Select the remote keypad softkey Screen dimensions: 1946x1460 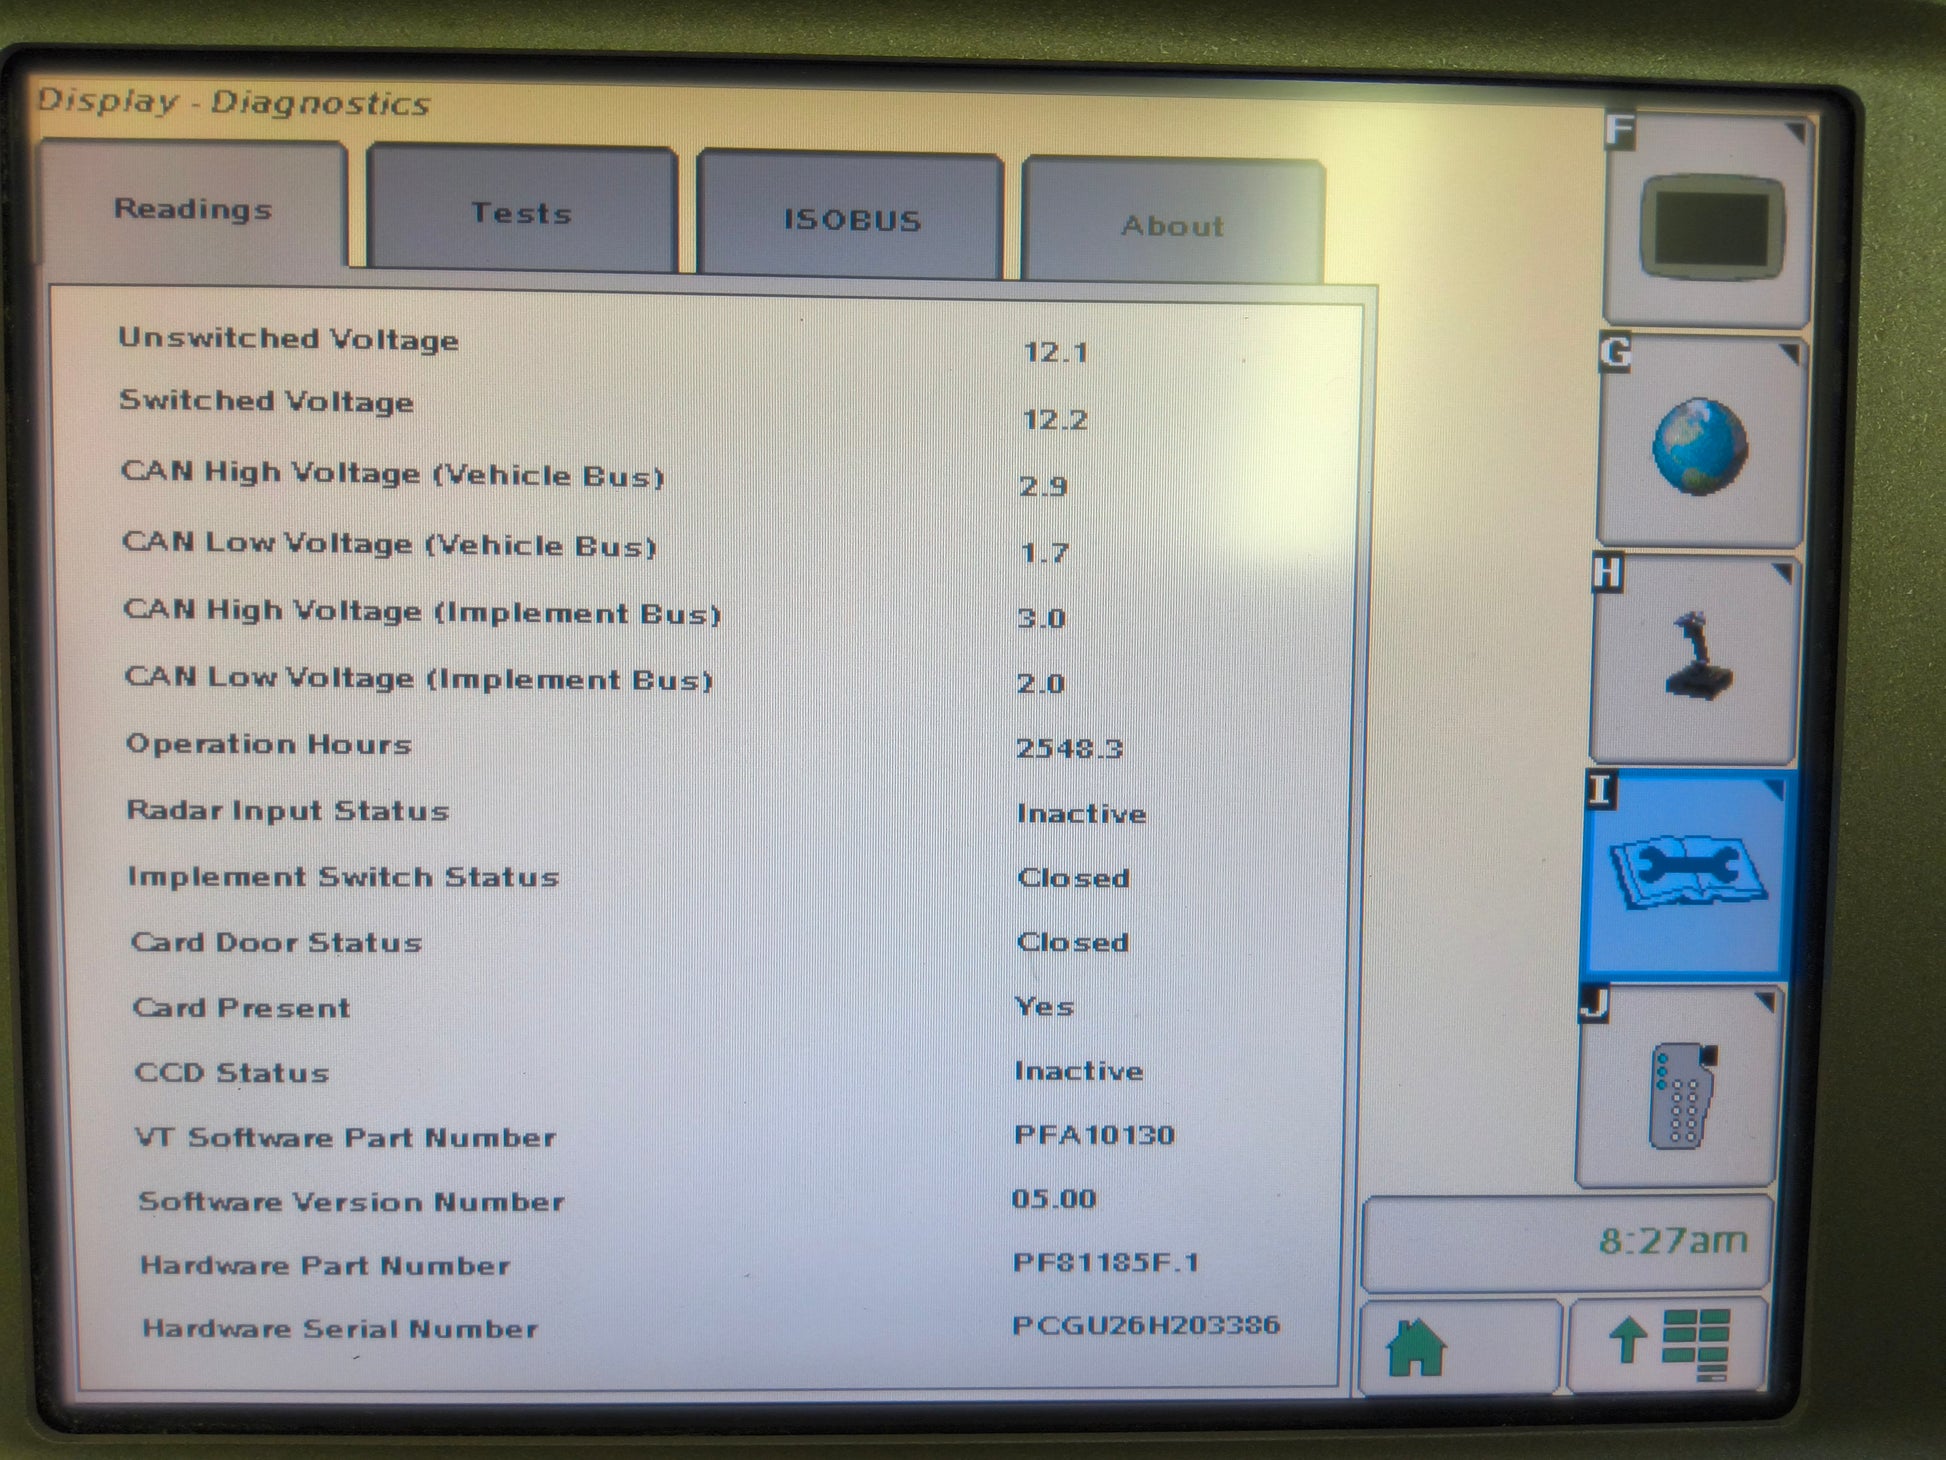(1678, 1092)
